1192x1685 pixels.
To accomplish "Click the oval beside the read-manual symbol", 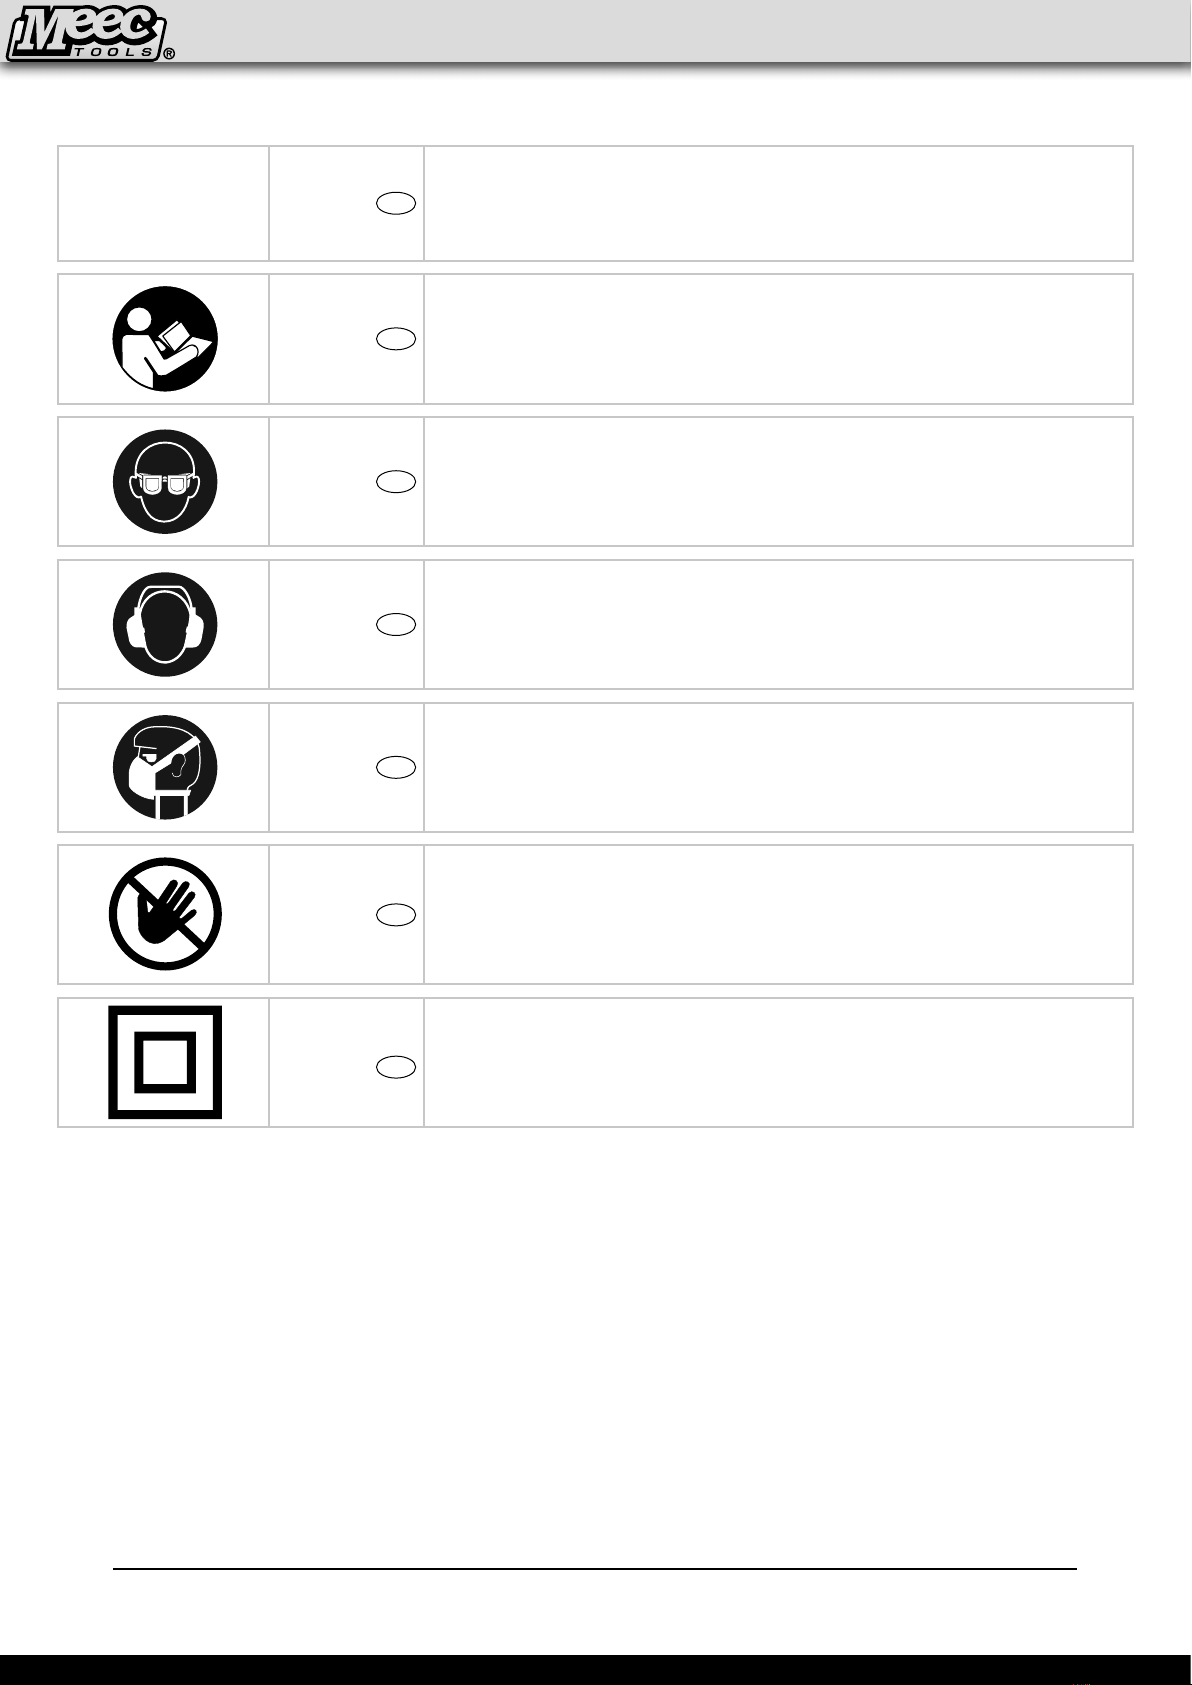I will click(x=396, y=339).
